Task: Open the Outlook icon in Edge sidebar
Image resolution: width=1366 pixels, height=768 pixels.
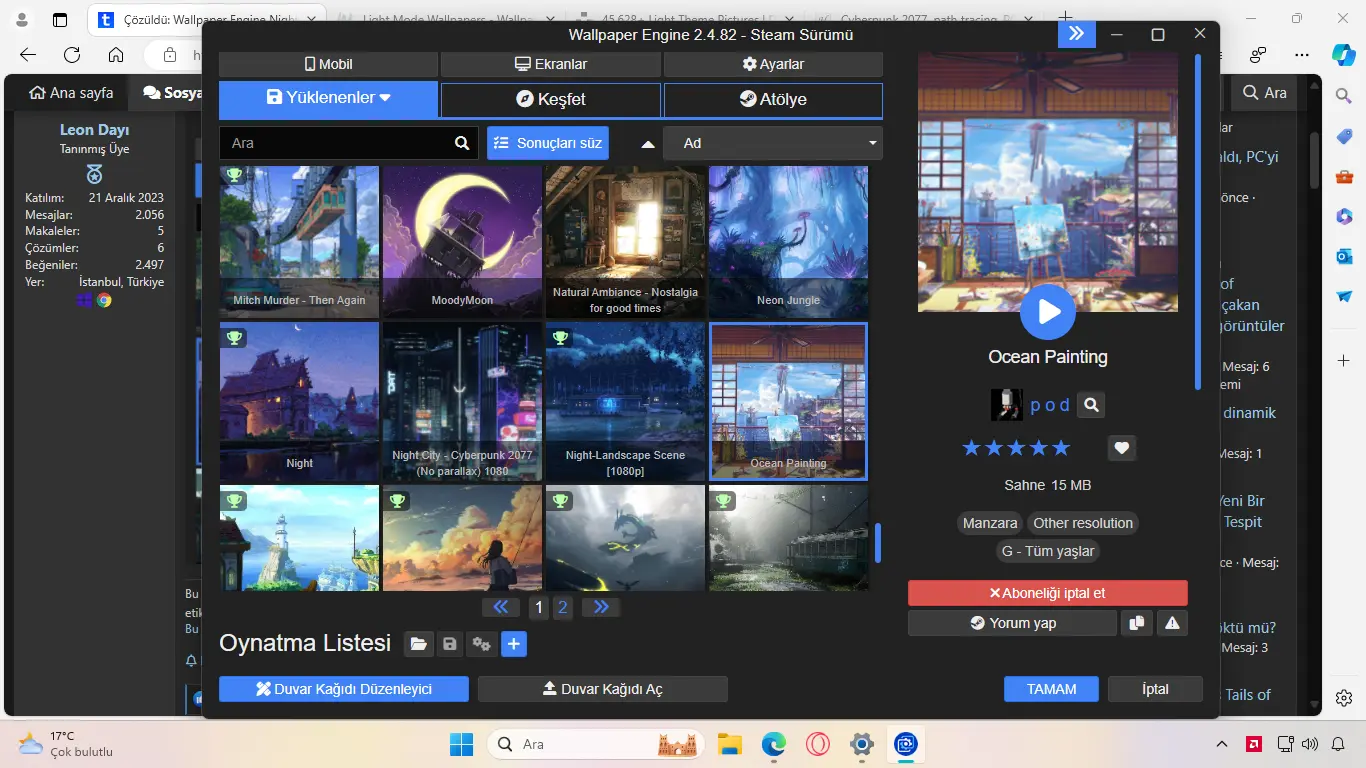Action: coord(1344,256)
